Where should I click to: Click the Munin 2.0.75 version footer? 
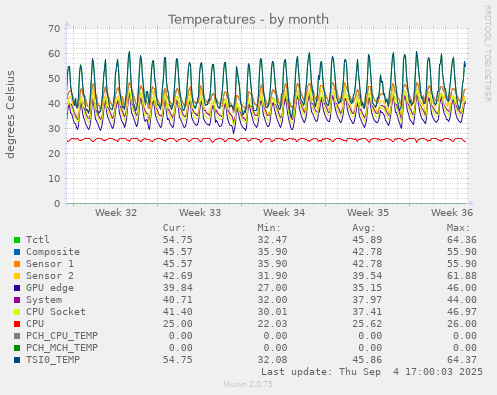(248, 384)
